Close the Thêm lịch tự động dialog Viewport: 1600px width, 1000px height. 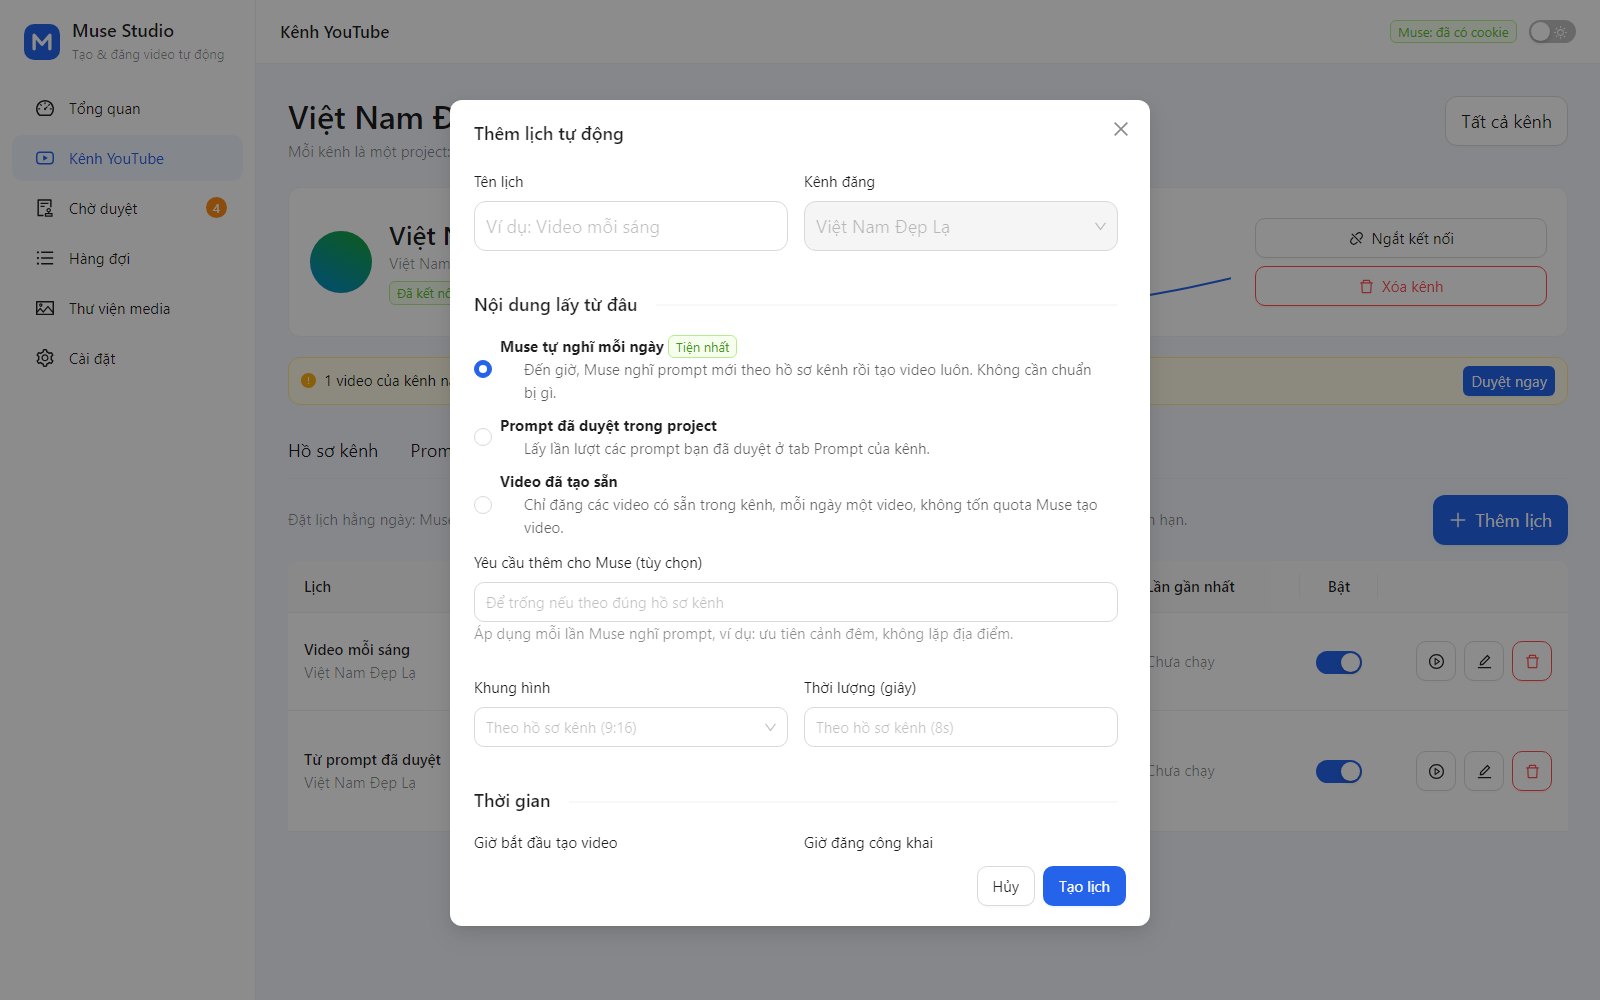(x=1121, y=129)
